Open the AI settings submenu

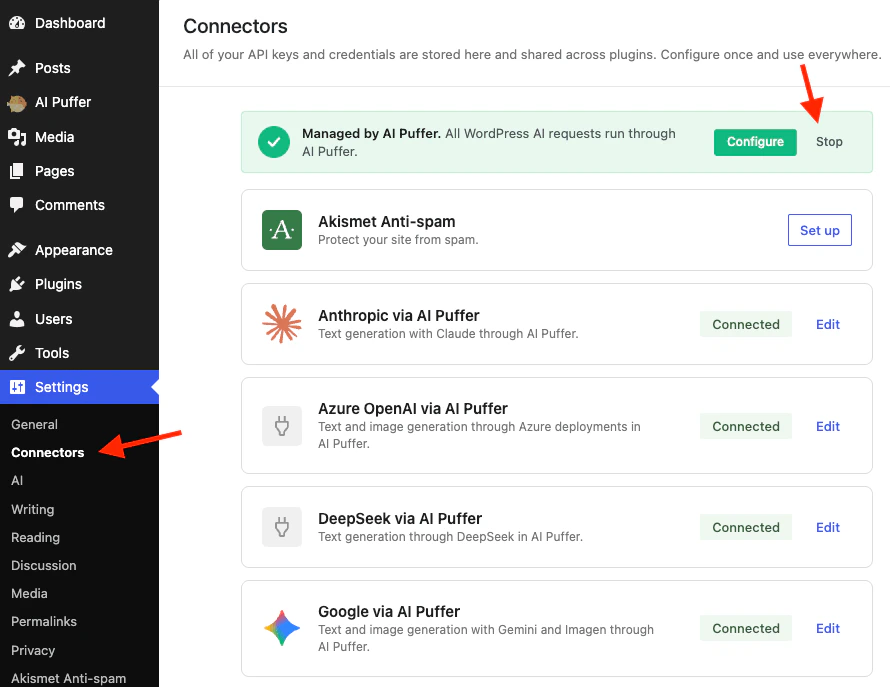pyautogui.click(x=17, y=480)
